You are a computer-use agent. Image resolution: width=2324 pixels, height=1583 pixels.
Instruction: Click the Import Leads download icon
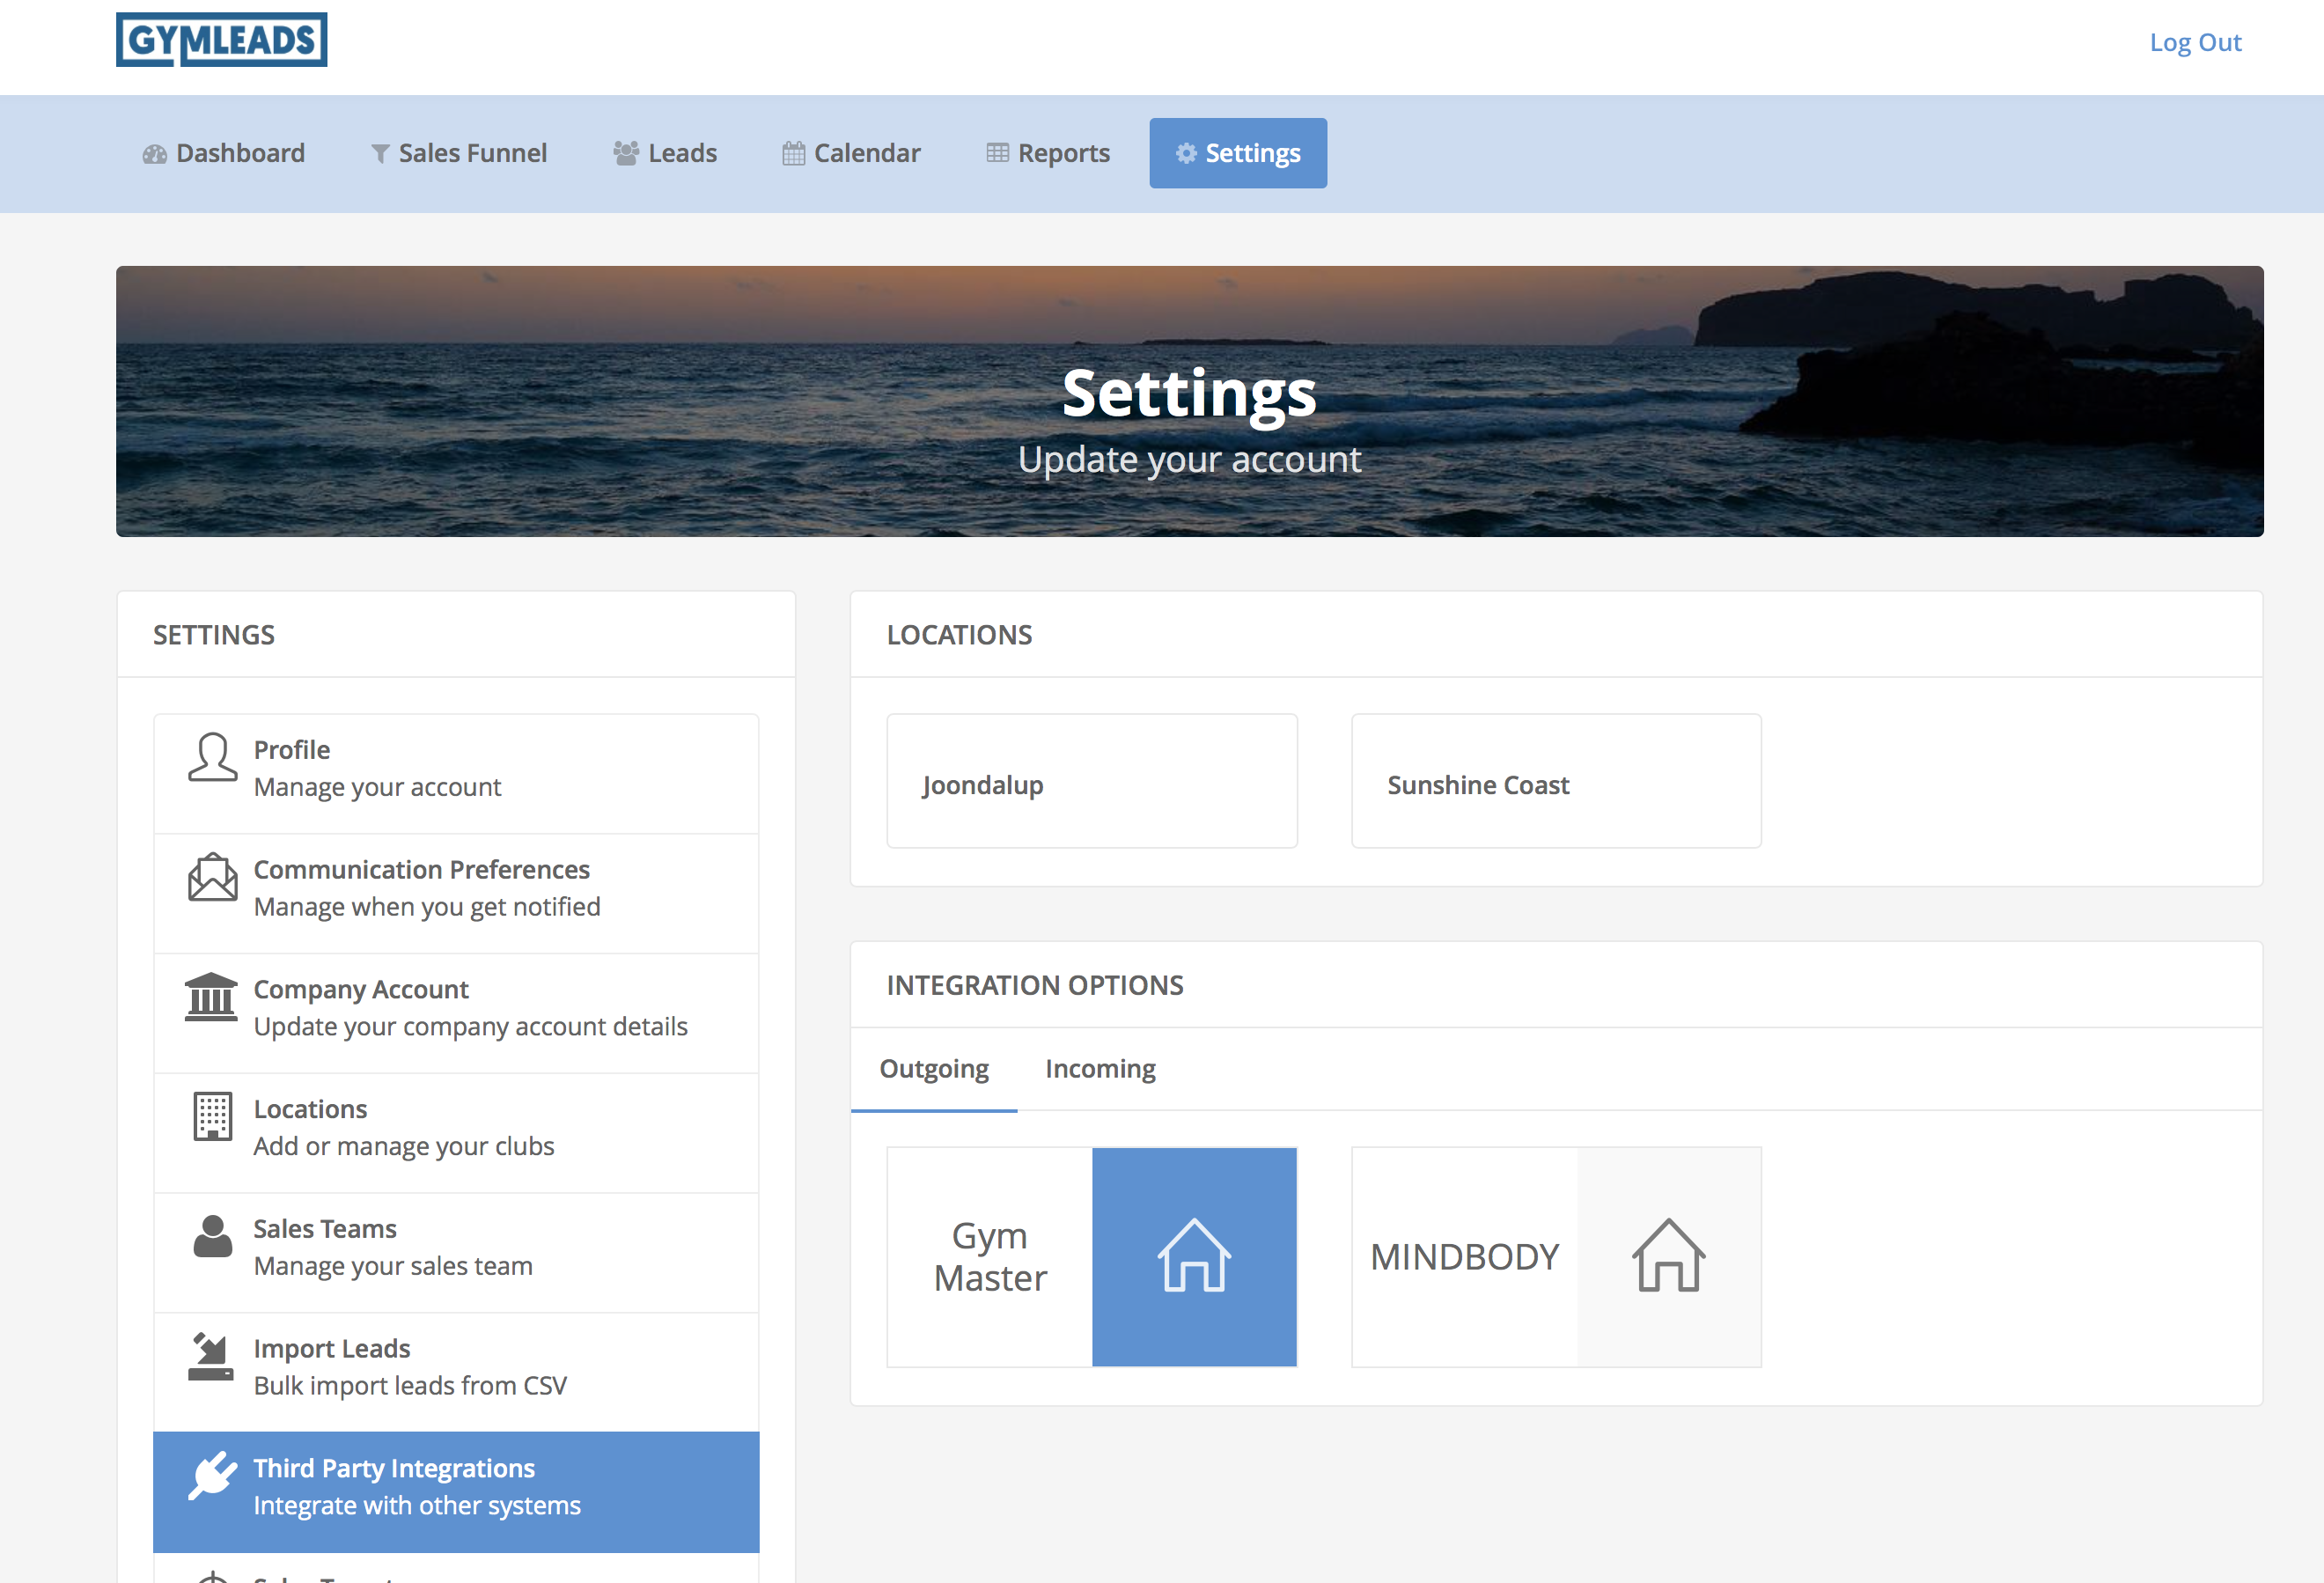pyautogui.click(x=211, y=1356)
